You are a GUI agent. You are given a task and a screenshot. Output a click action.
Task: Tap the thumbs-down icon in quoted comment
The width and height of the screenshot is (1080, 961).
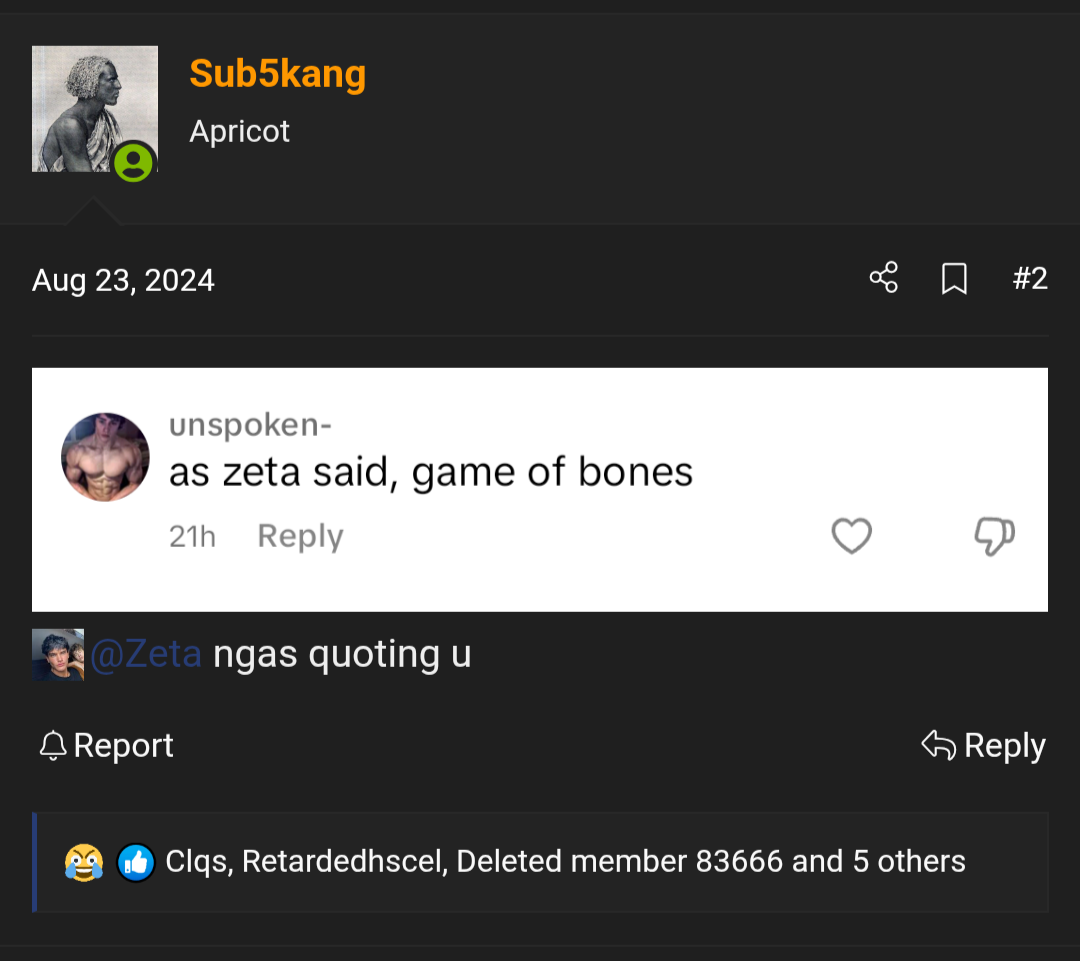994,537
